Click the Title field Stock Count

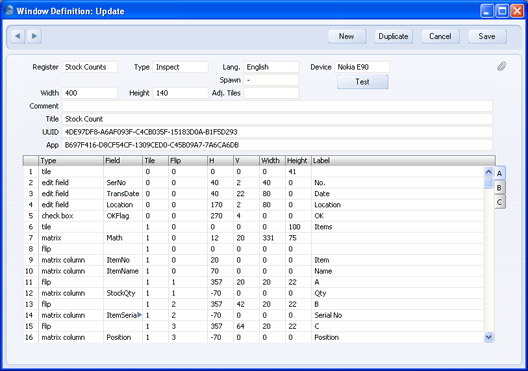point(277,119)
